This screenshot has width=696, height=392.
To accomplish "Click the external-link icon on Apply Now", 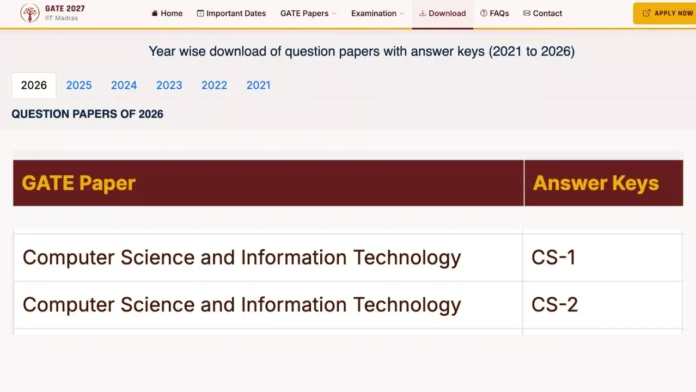I will point(646,13).
